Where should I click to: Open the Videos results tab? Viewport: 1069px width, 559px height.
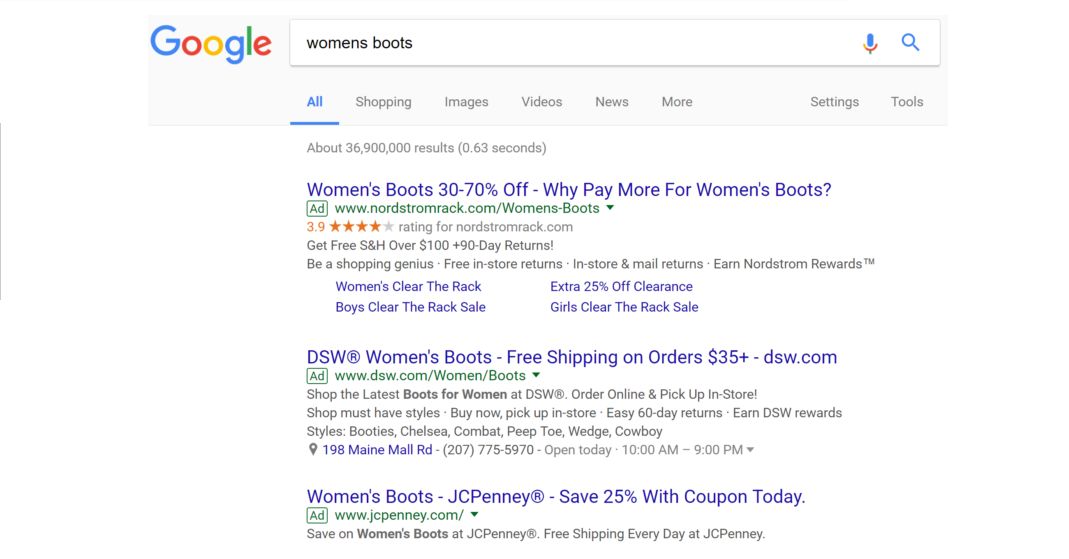point(541,102)
